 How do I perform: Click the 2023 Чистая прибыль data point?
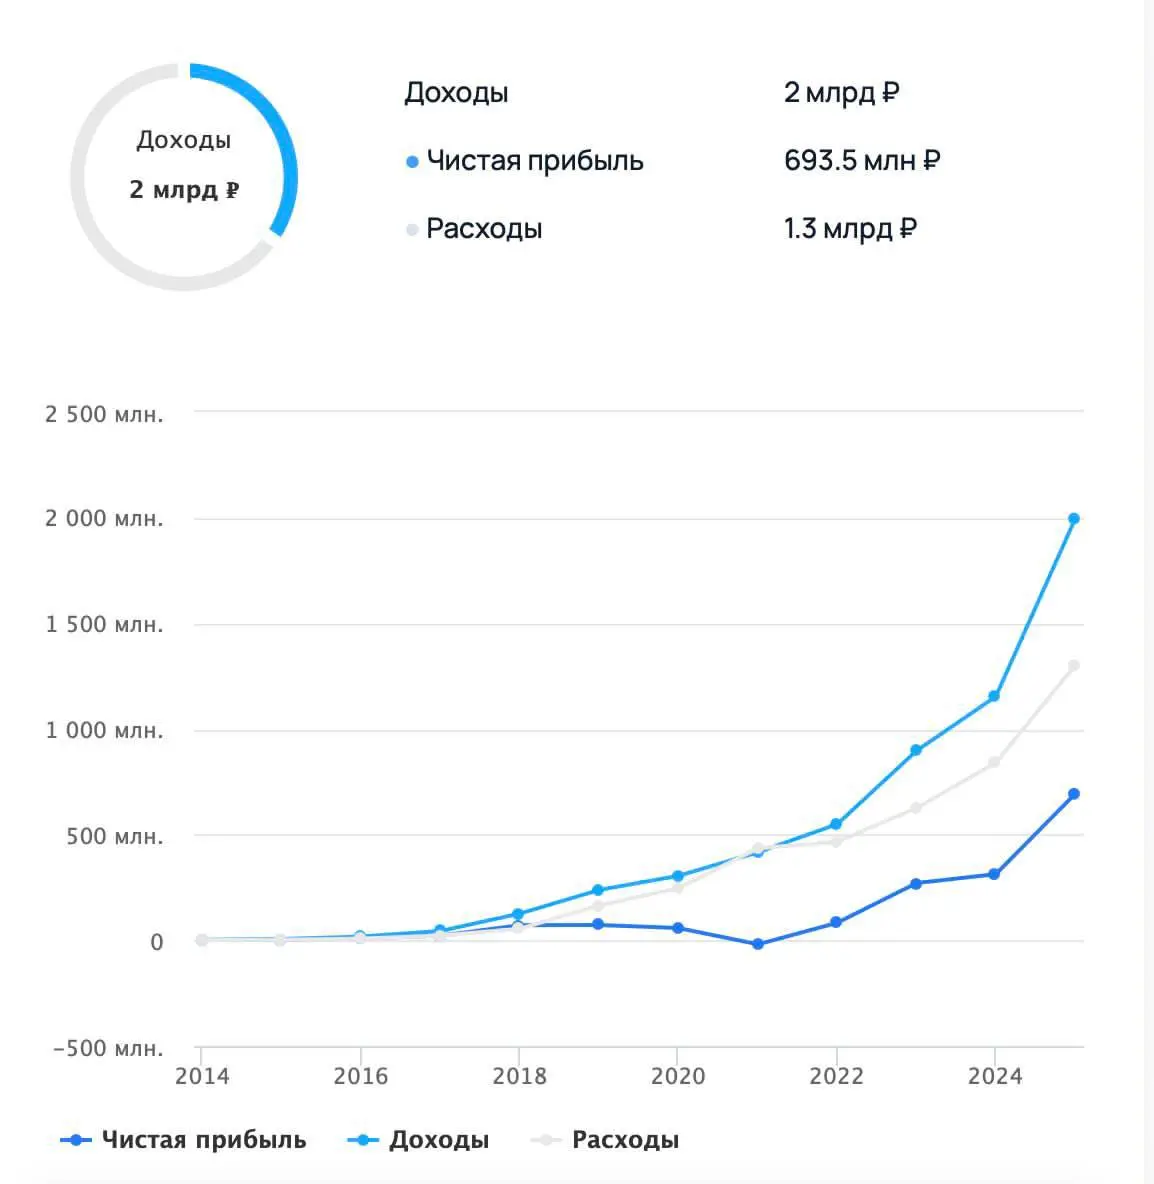(x=916, y=883)
